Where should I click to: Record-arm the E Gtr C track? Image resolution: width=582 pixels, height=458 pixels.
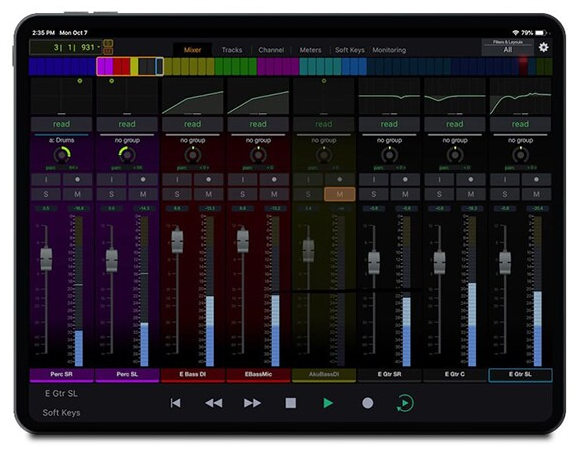(471, 180)
